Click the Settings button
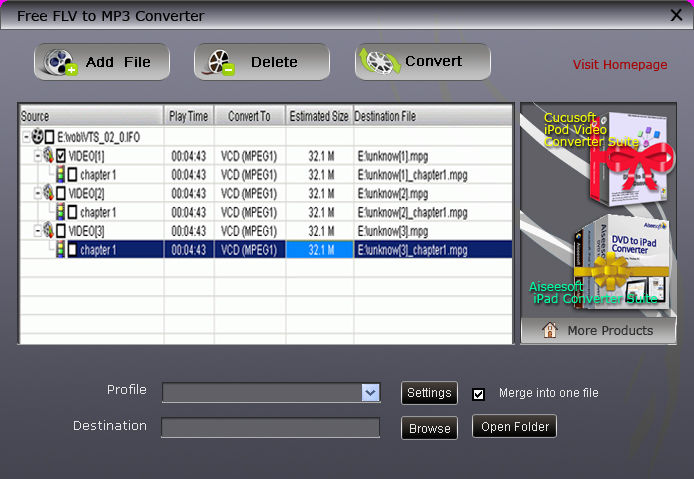The image size is (694, 479). [x=429, y=393]
